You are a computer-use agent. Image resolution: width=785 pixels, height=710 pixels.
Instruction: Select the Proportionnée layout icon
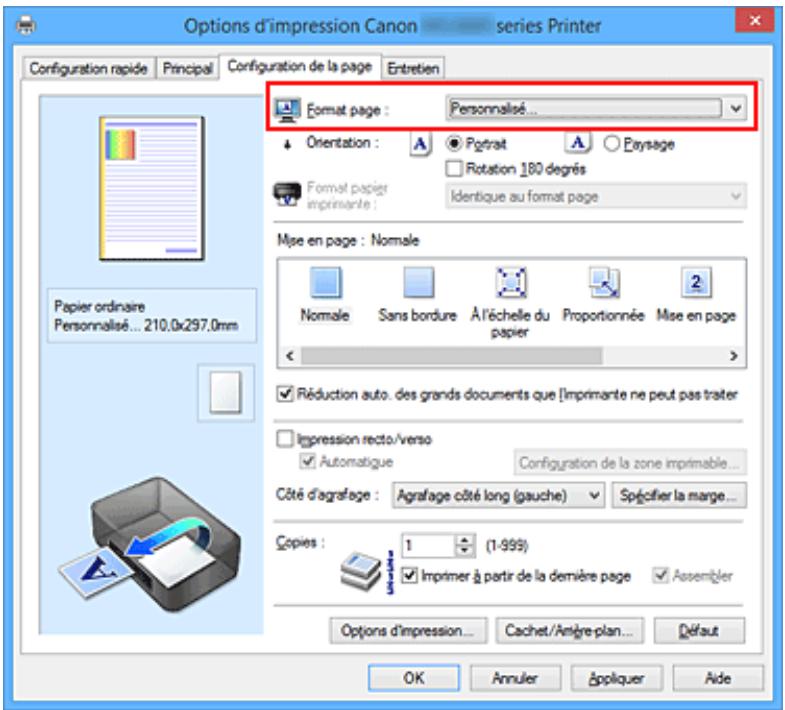(x=604, y=282)
